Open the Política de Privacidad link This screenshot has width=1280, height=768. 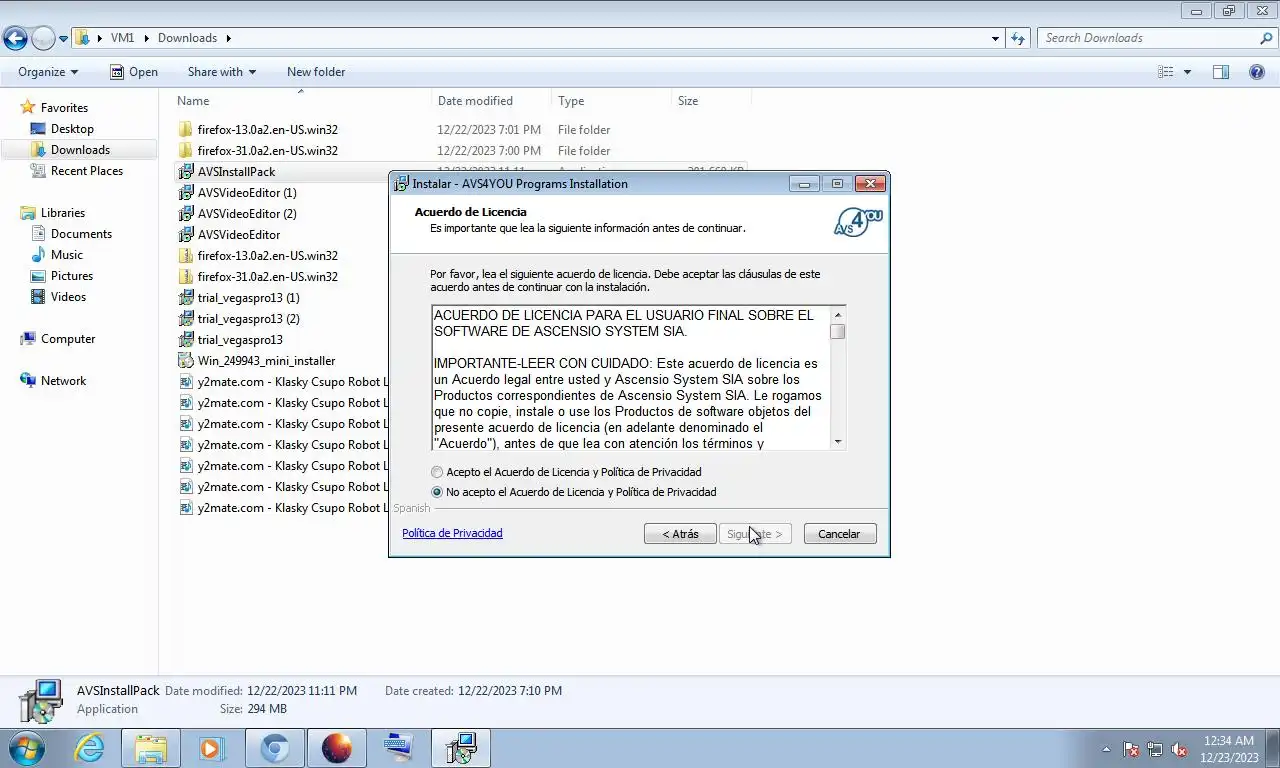(x=452, y=533)
